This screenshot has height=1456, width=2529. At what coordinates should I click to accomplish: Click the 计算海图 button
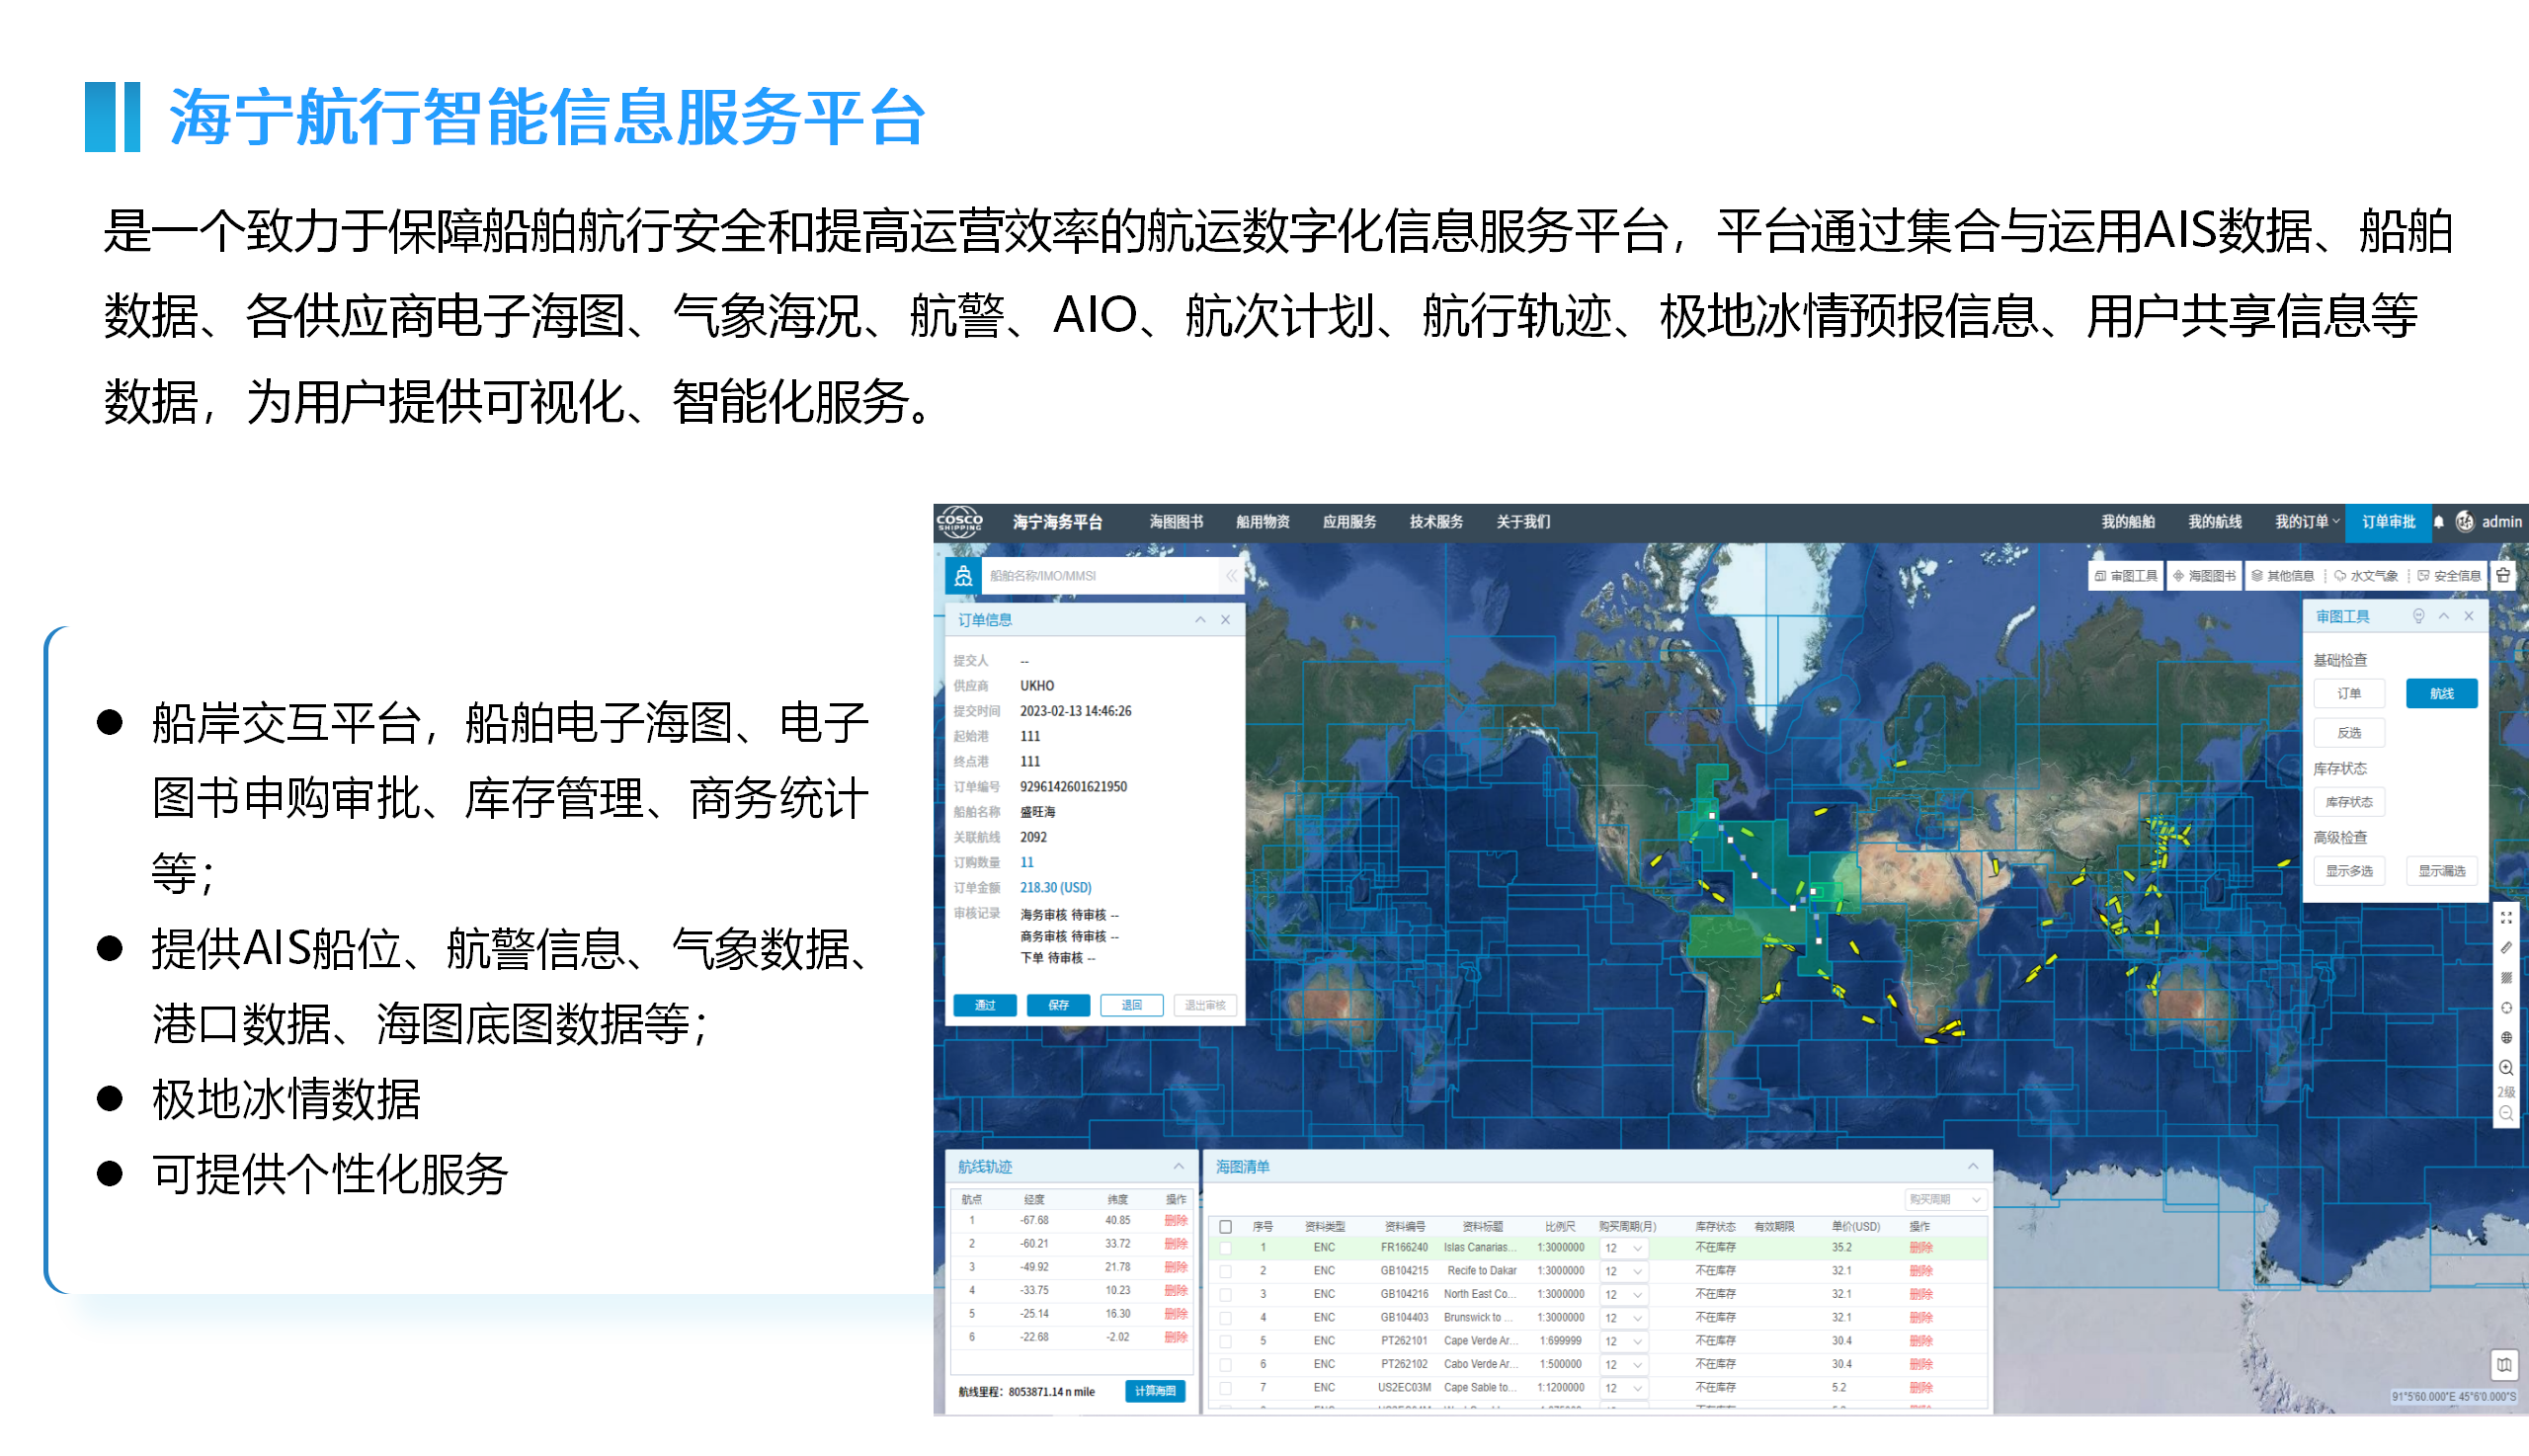point(1154,1391)
